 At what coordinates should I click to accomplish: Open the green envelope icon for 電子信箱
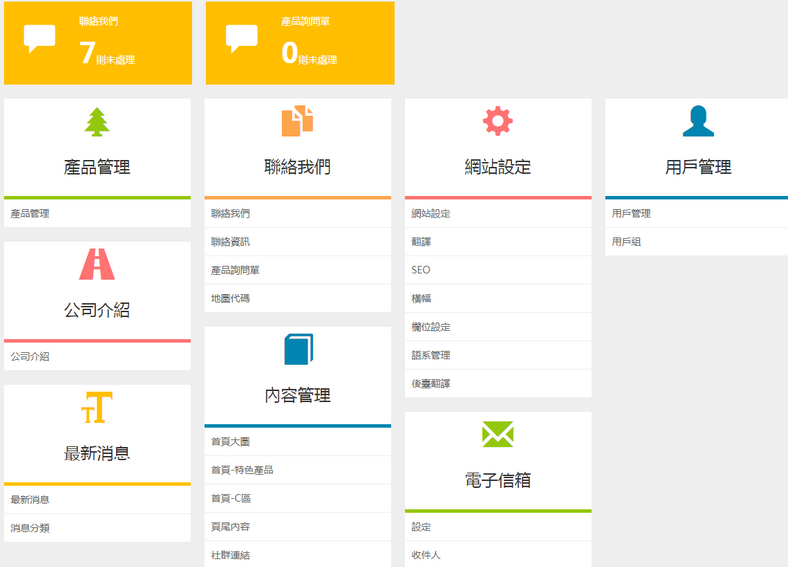(497, 434)
